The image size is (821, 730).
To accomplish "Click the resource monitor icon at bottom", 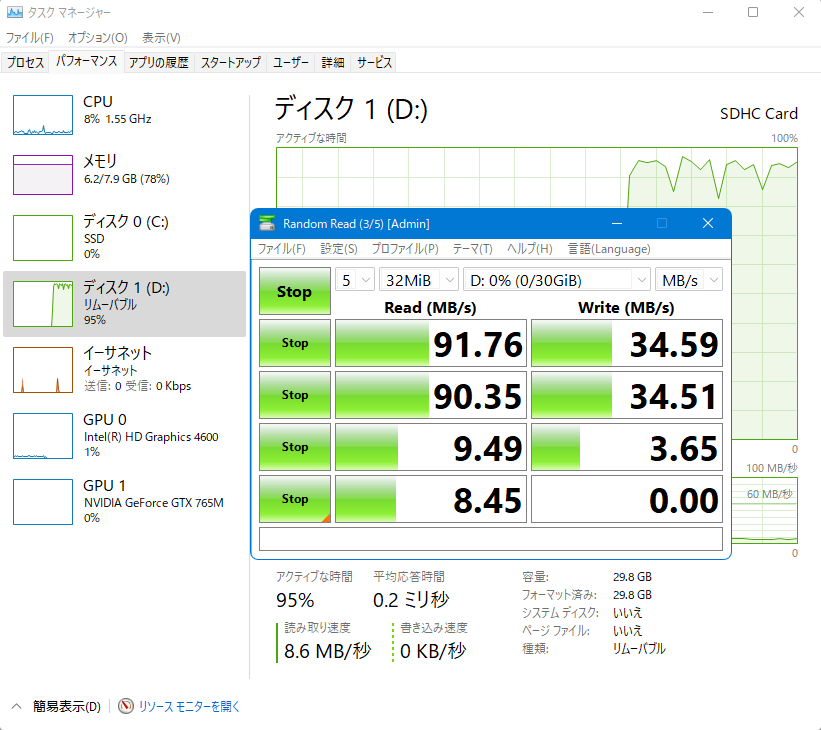I will [126, 706].
